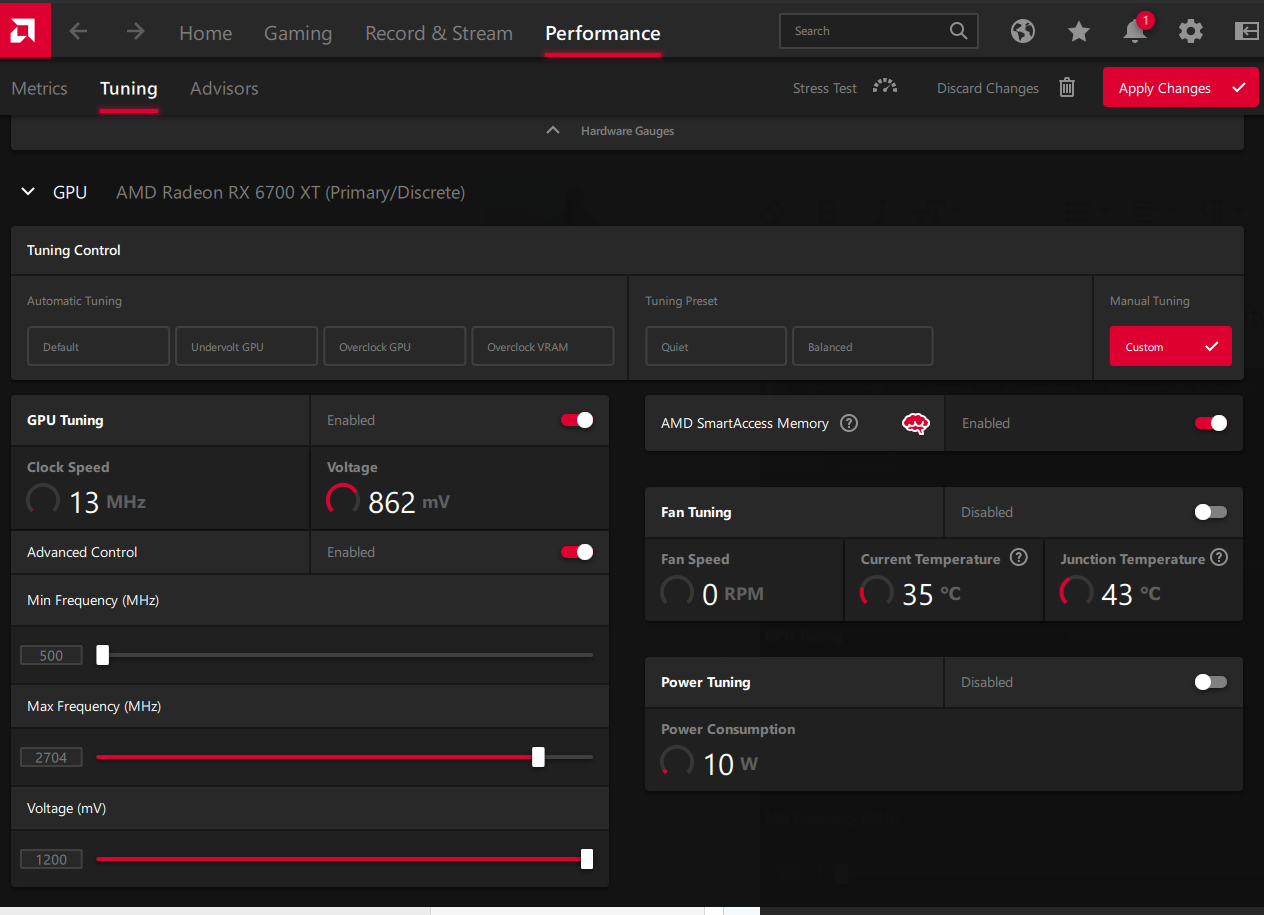Click the Voltage slider handle
The width and height of the screenshot is (1264, 915).
[587, 859]
